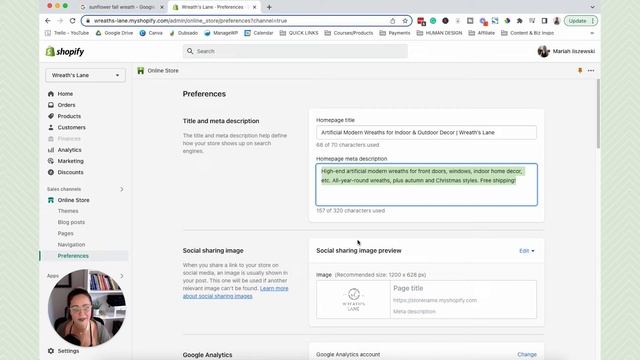Viewport: 640px width, 360px height.
Task: Open Analytics section
Action: pos(69,150)
